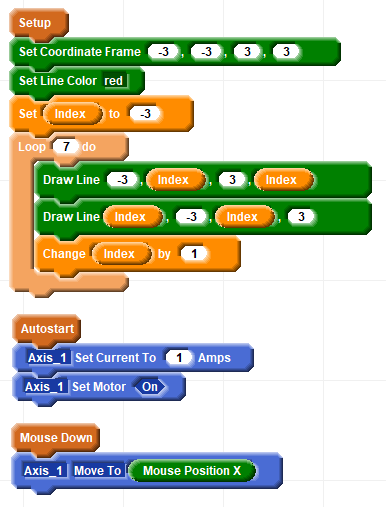Toggle the Motor On switch
Screen dimensions: 386x507
pos(150,387)
